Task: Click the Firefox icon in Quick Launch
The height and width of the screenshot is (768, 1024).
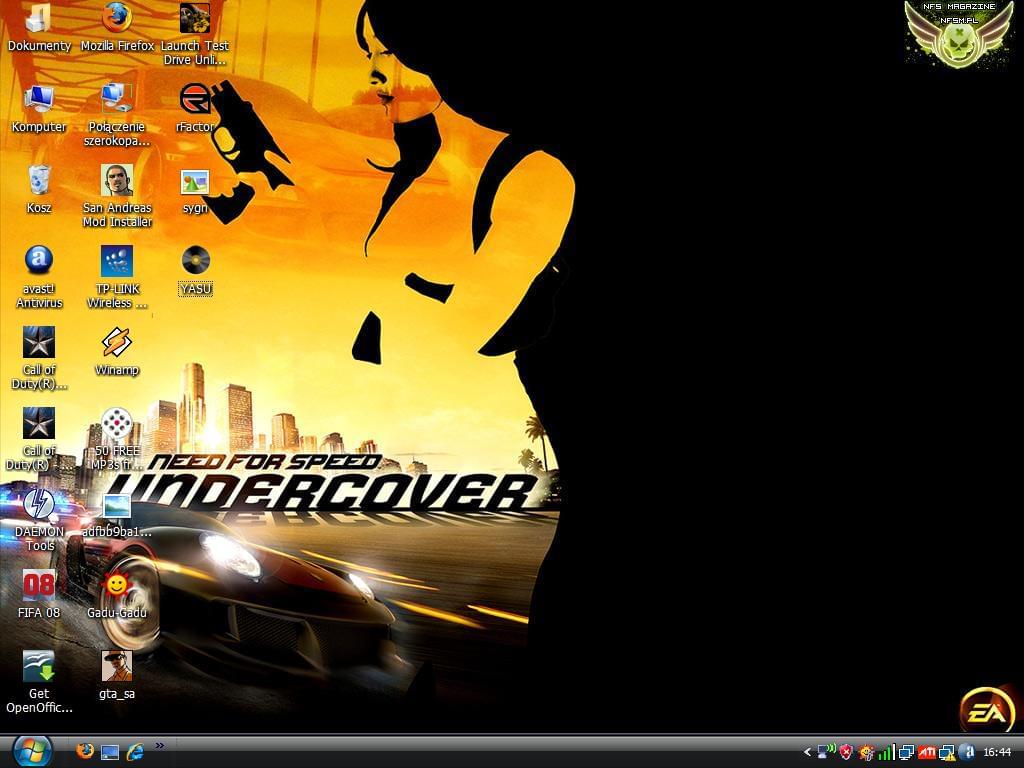Action: click(85, 751)
